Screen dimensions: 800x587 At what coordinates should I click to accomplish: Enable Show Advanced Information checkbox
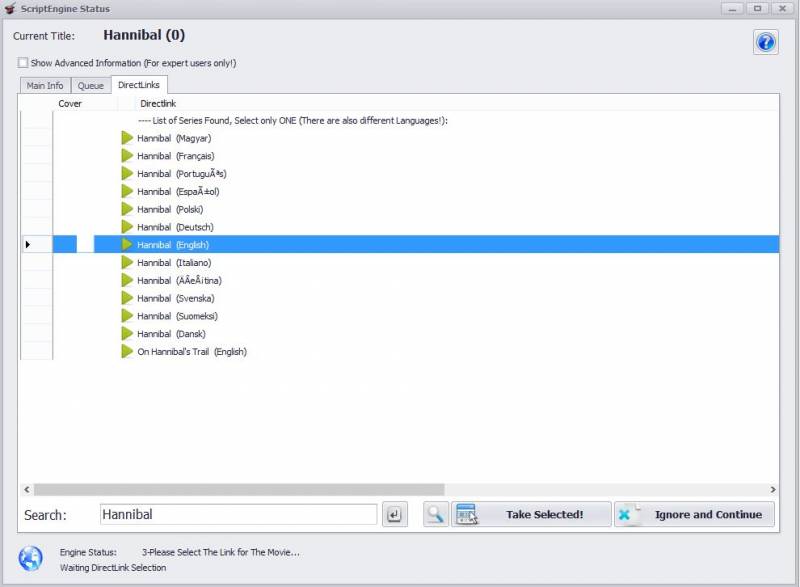tap(23, 63)
